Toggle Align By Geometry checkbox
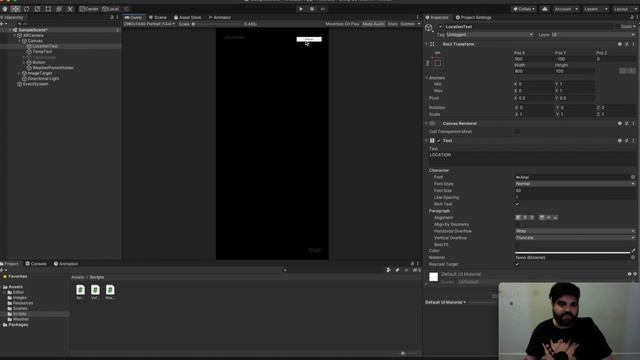Image resolution: width=640 pixels, height=360 pixels. [x=517, y=224]
